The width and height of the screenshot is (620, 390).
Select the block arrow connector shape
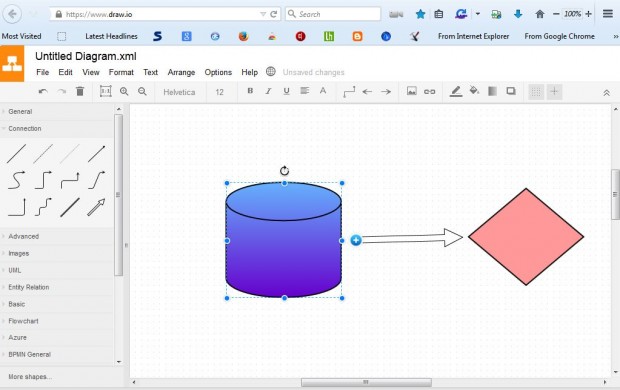point(96,207)
